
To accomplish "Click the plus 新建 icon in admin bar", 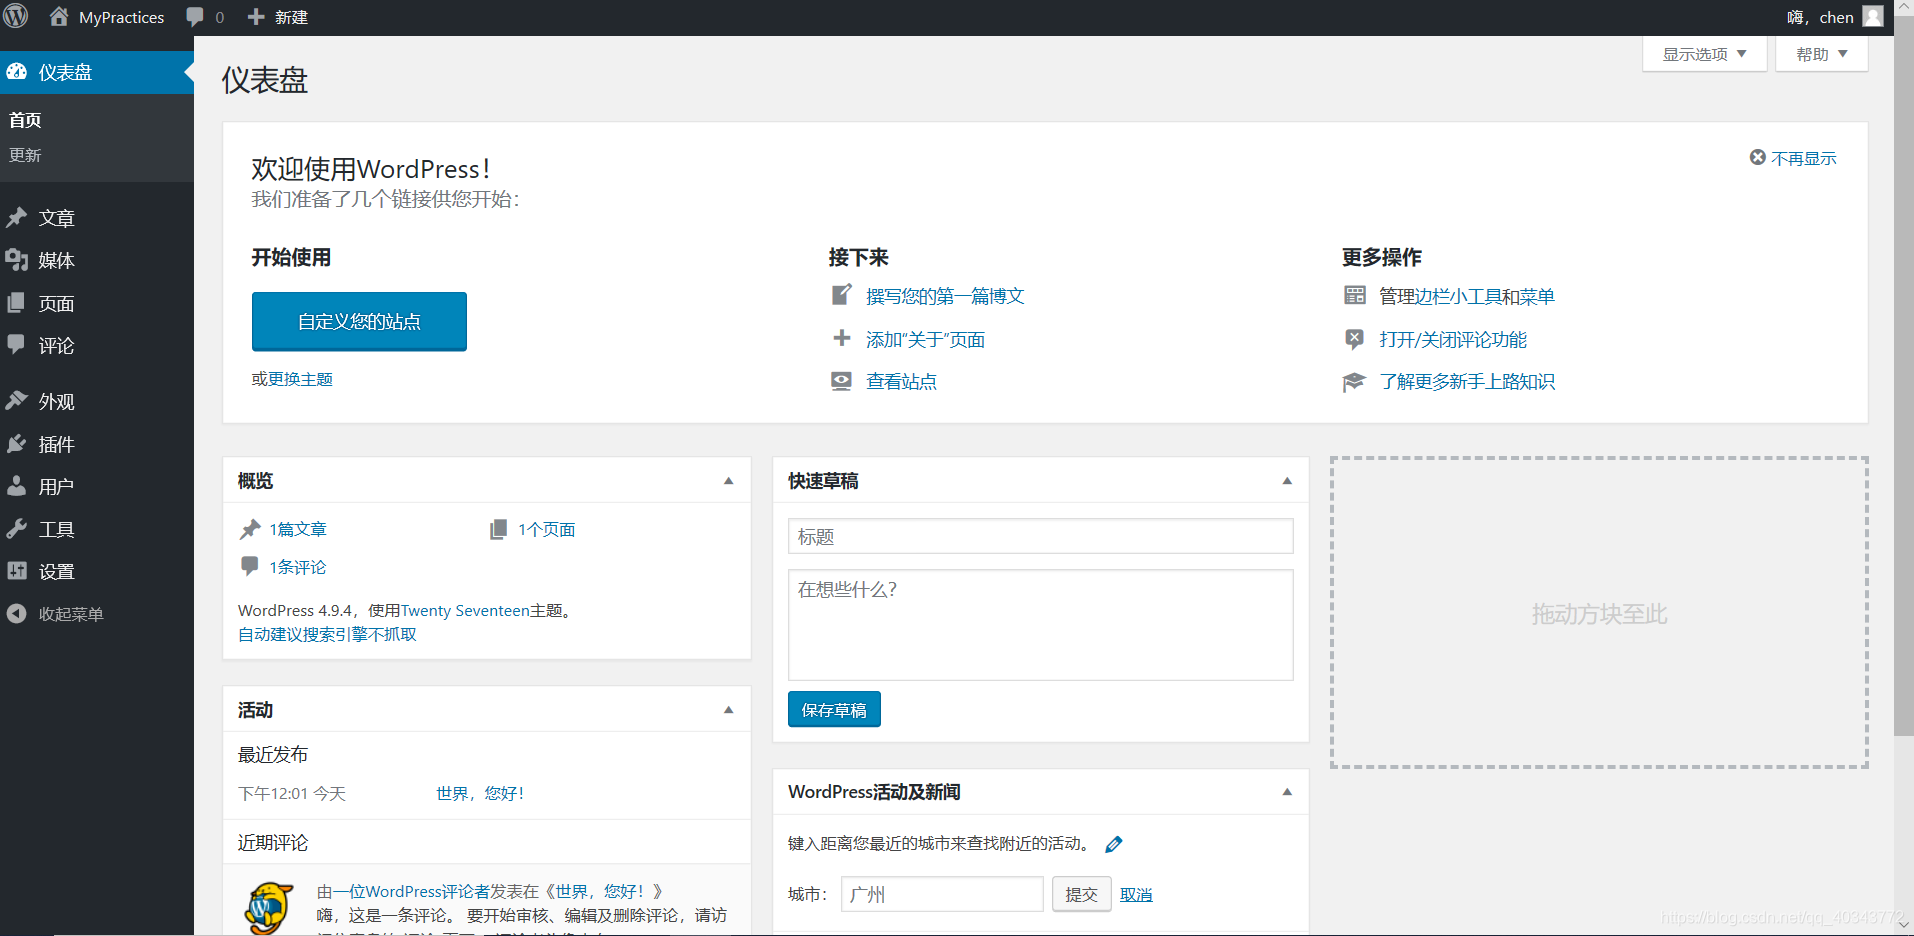I will (x=256, y=17).
